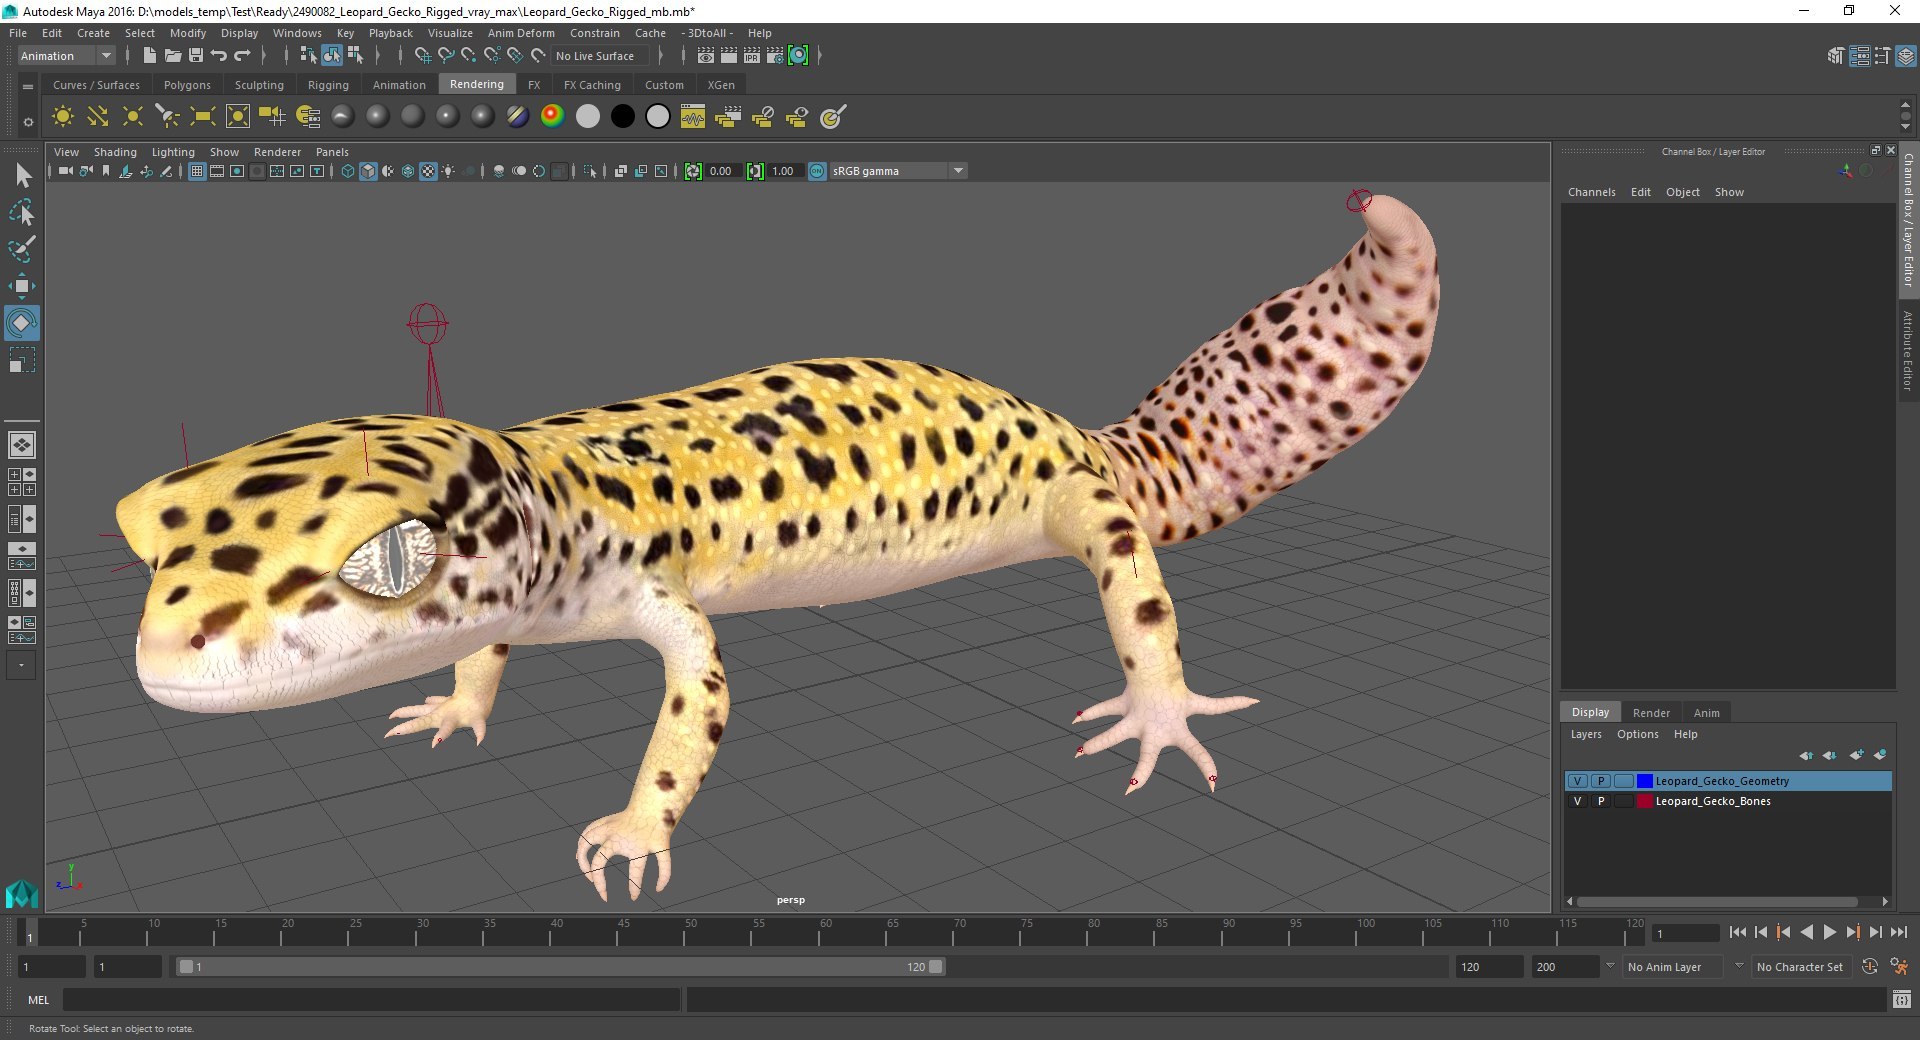Play the animation forwards

(1829, 932)
